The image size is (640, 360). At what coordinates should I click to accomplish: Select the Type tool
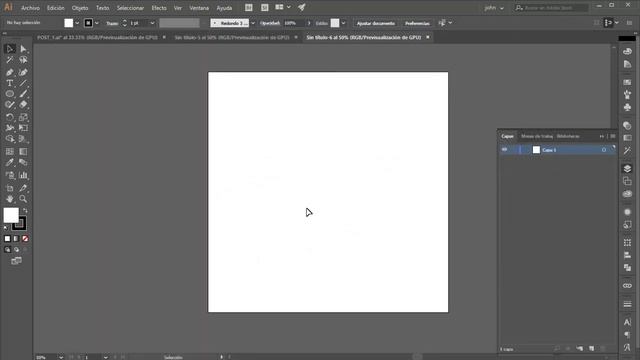[9, 83]
